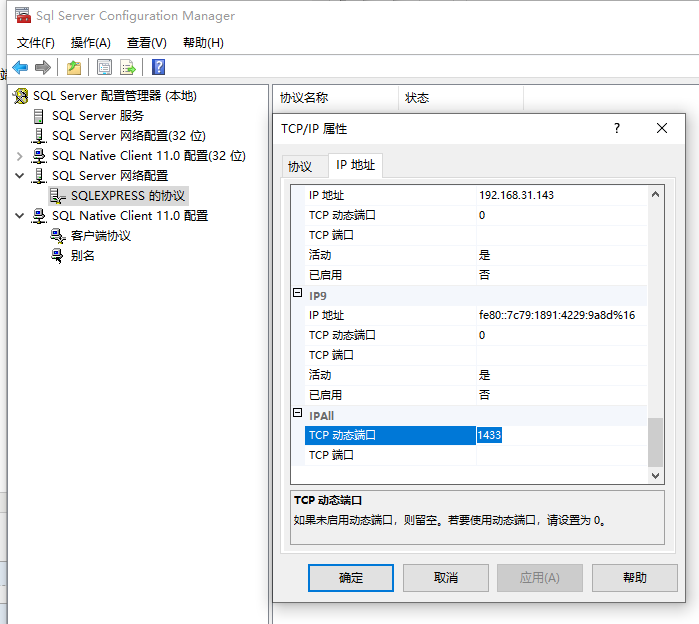This screenshot has height=624, width=699.
Task: Select 别名 tree item
Action: click(82, 256)
